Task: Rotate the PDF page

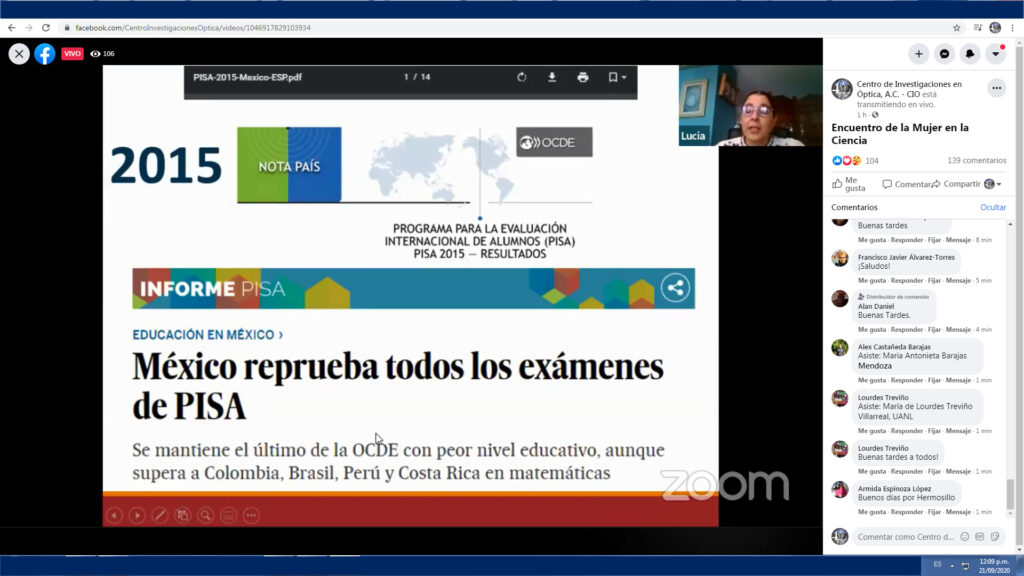Action: 521,76
